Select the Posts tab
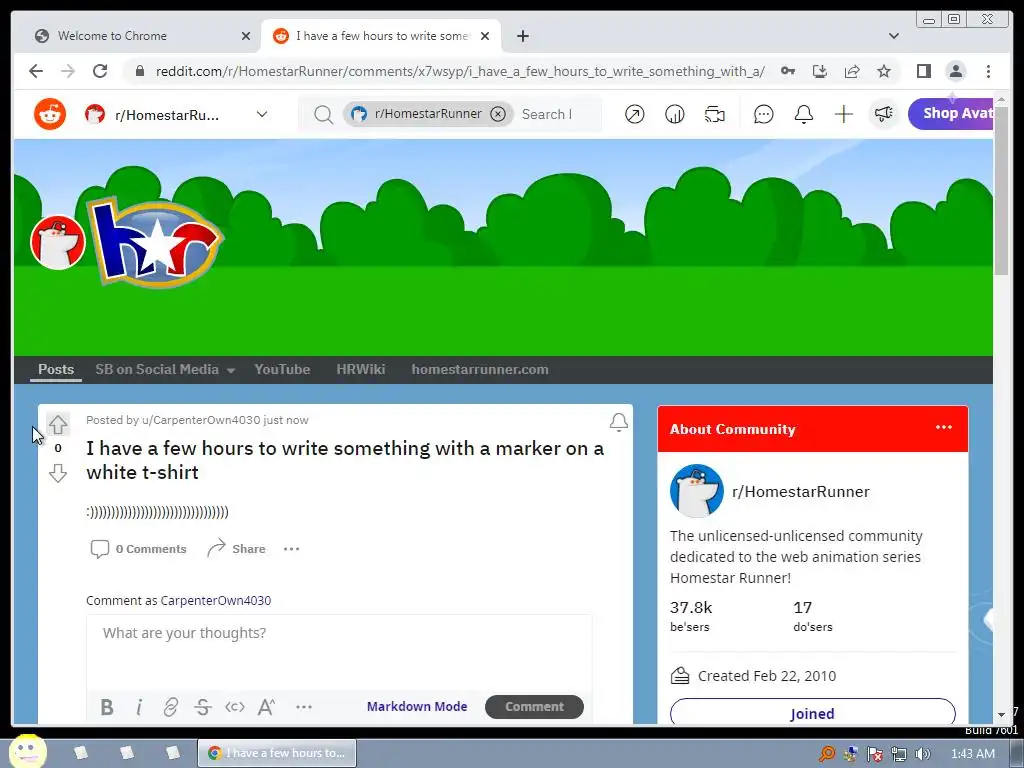1024x768 pixels. 56,370
